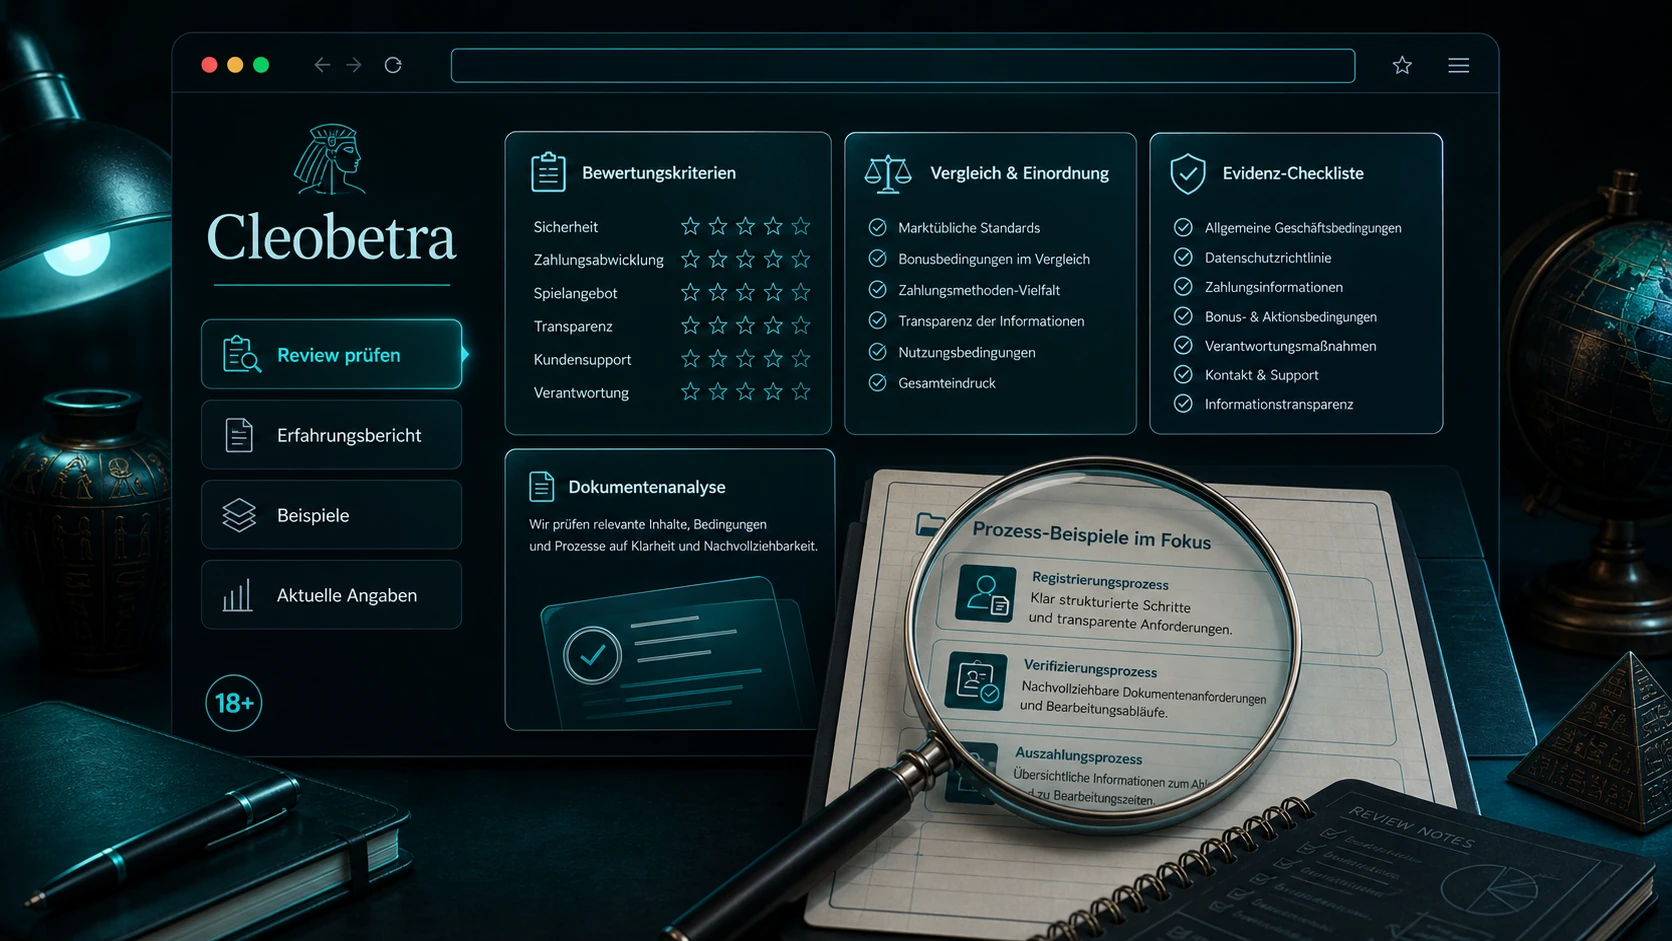The height and width of the screenshot is (941, 1672).
Task: Set third star for Transparenz rating
Action: [x=745, y=325]
